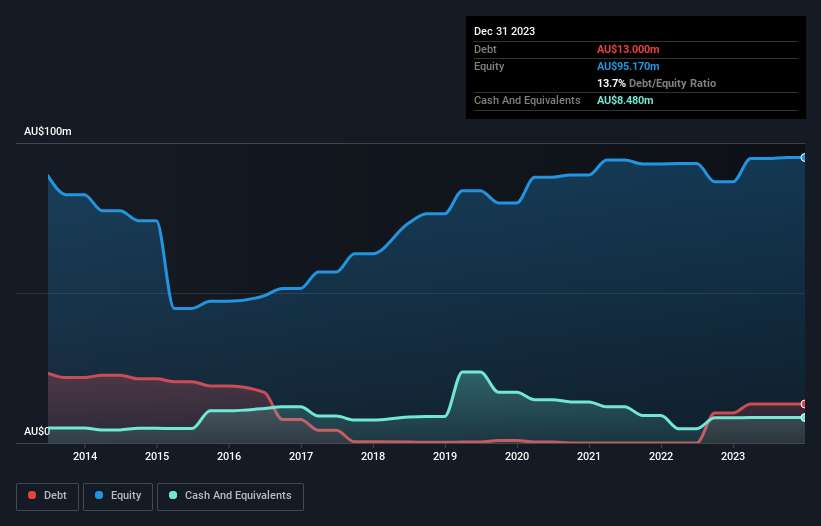Click the AU$0 y-axis label
Screen dimensions: 821x526
click(x=37, y=431)
